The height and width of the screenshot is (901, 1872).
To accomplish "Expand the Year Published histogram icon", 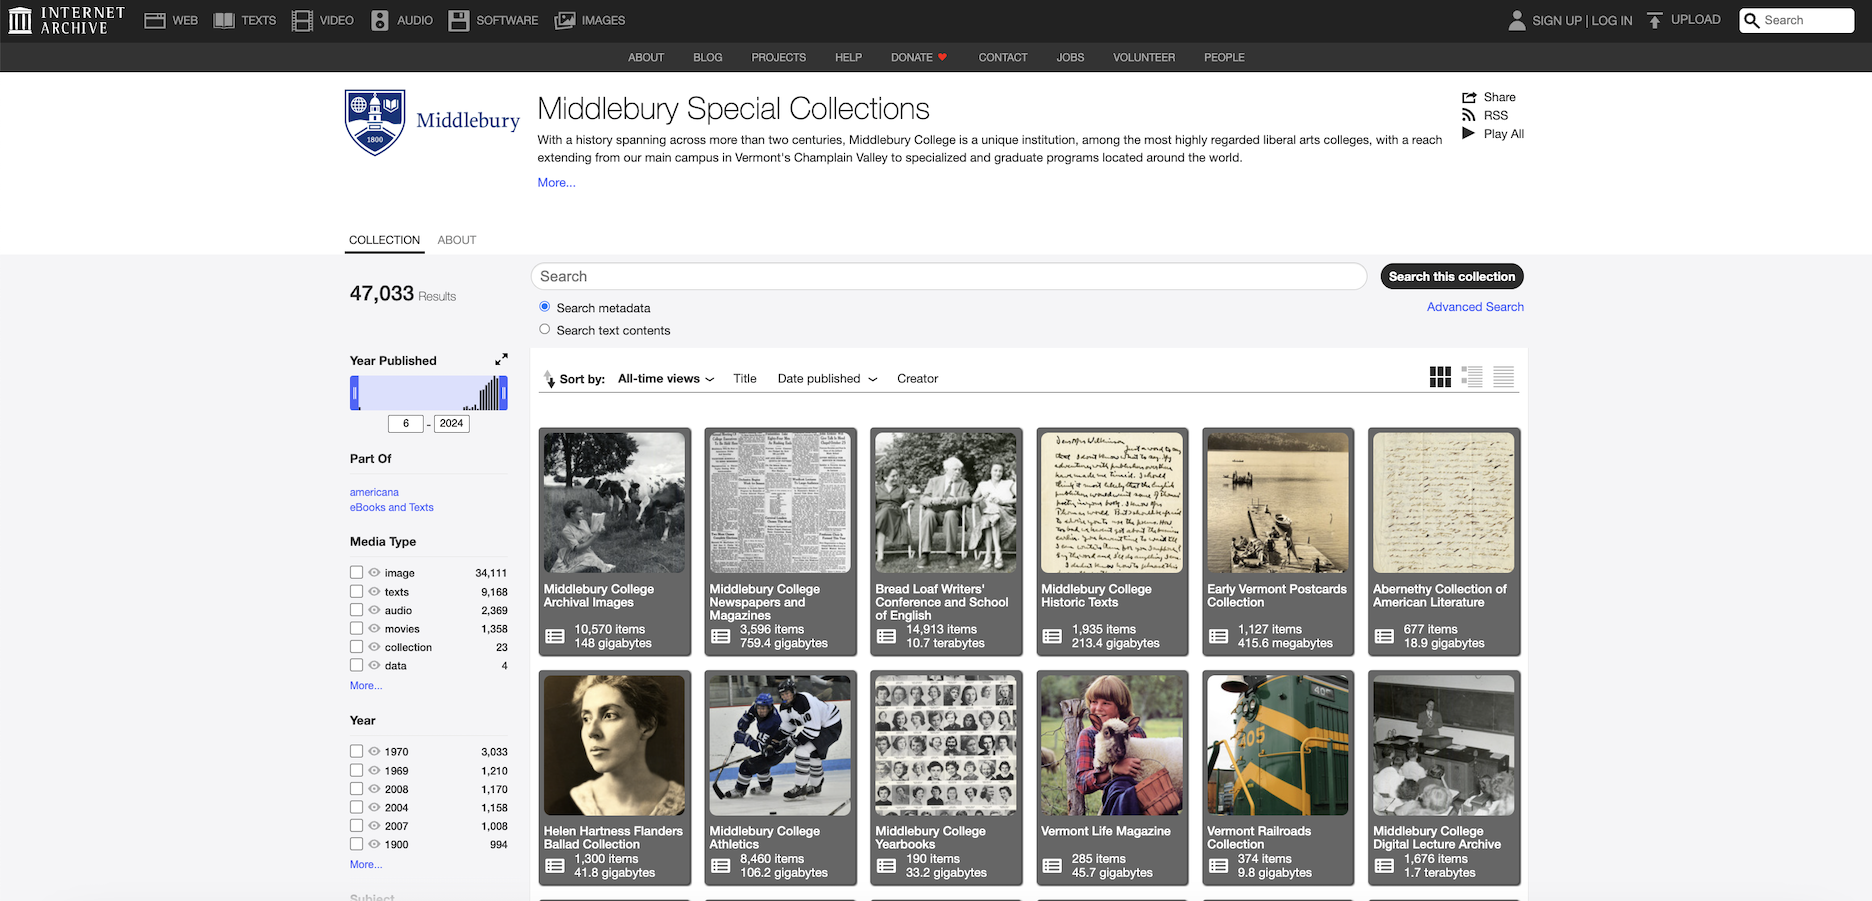I will pos(501,359).
